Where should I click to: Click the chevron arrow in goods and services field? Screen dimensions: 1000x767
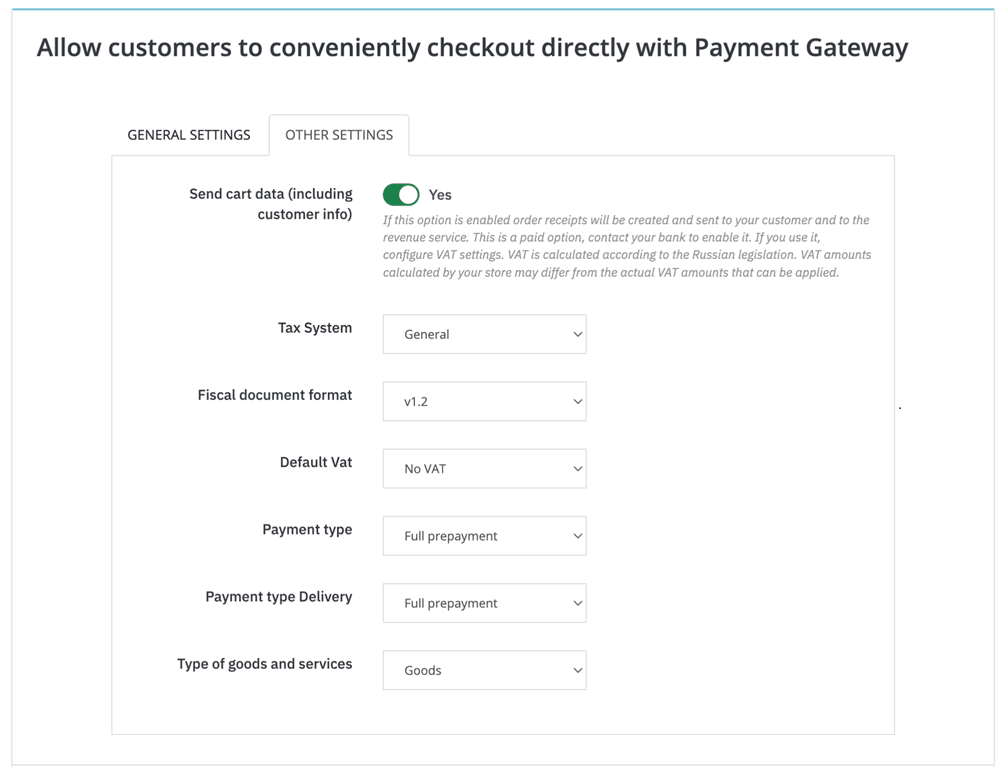pos(577,670)
